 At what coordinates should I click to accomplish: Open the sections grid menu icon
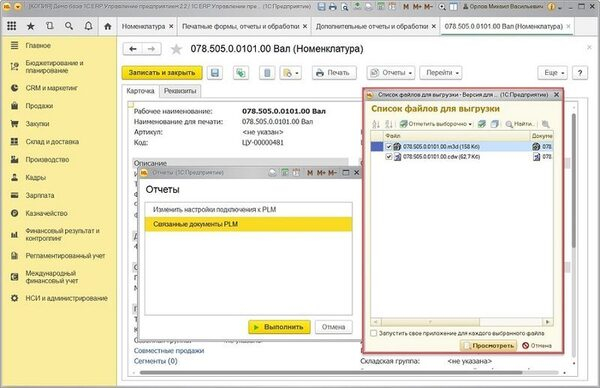click(12, 26)
